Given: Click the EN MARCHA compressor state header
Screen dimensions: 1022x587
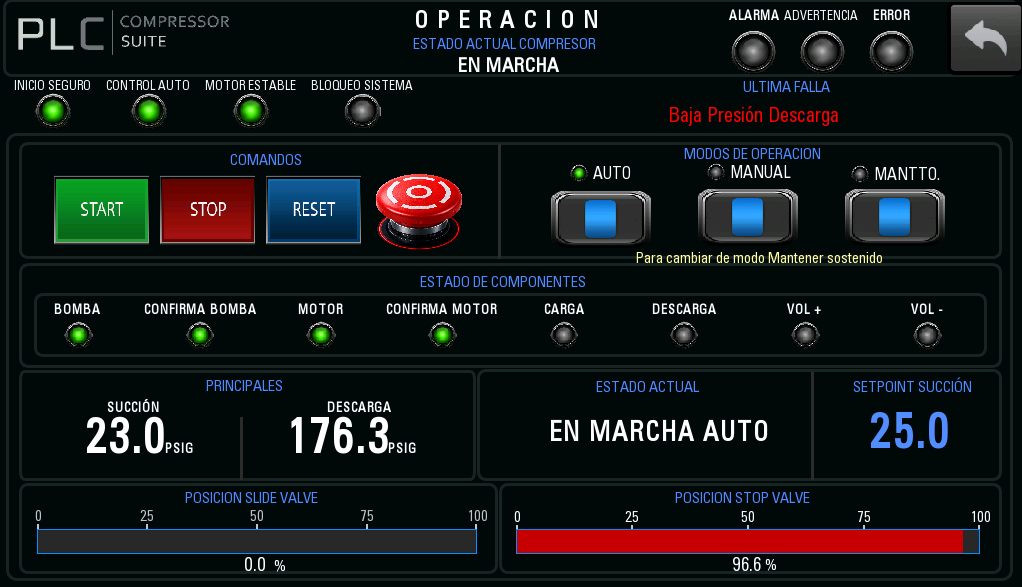Looking at the screenshot, I should 508,65.
